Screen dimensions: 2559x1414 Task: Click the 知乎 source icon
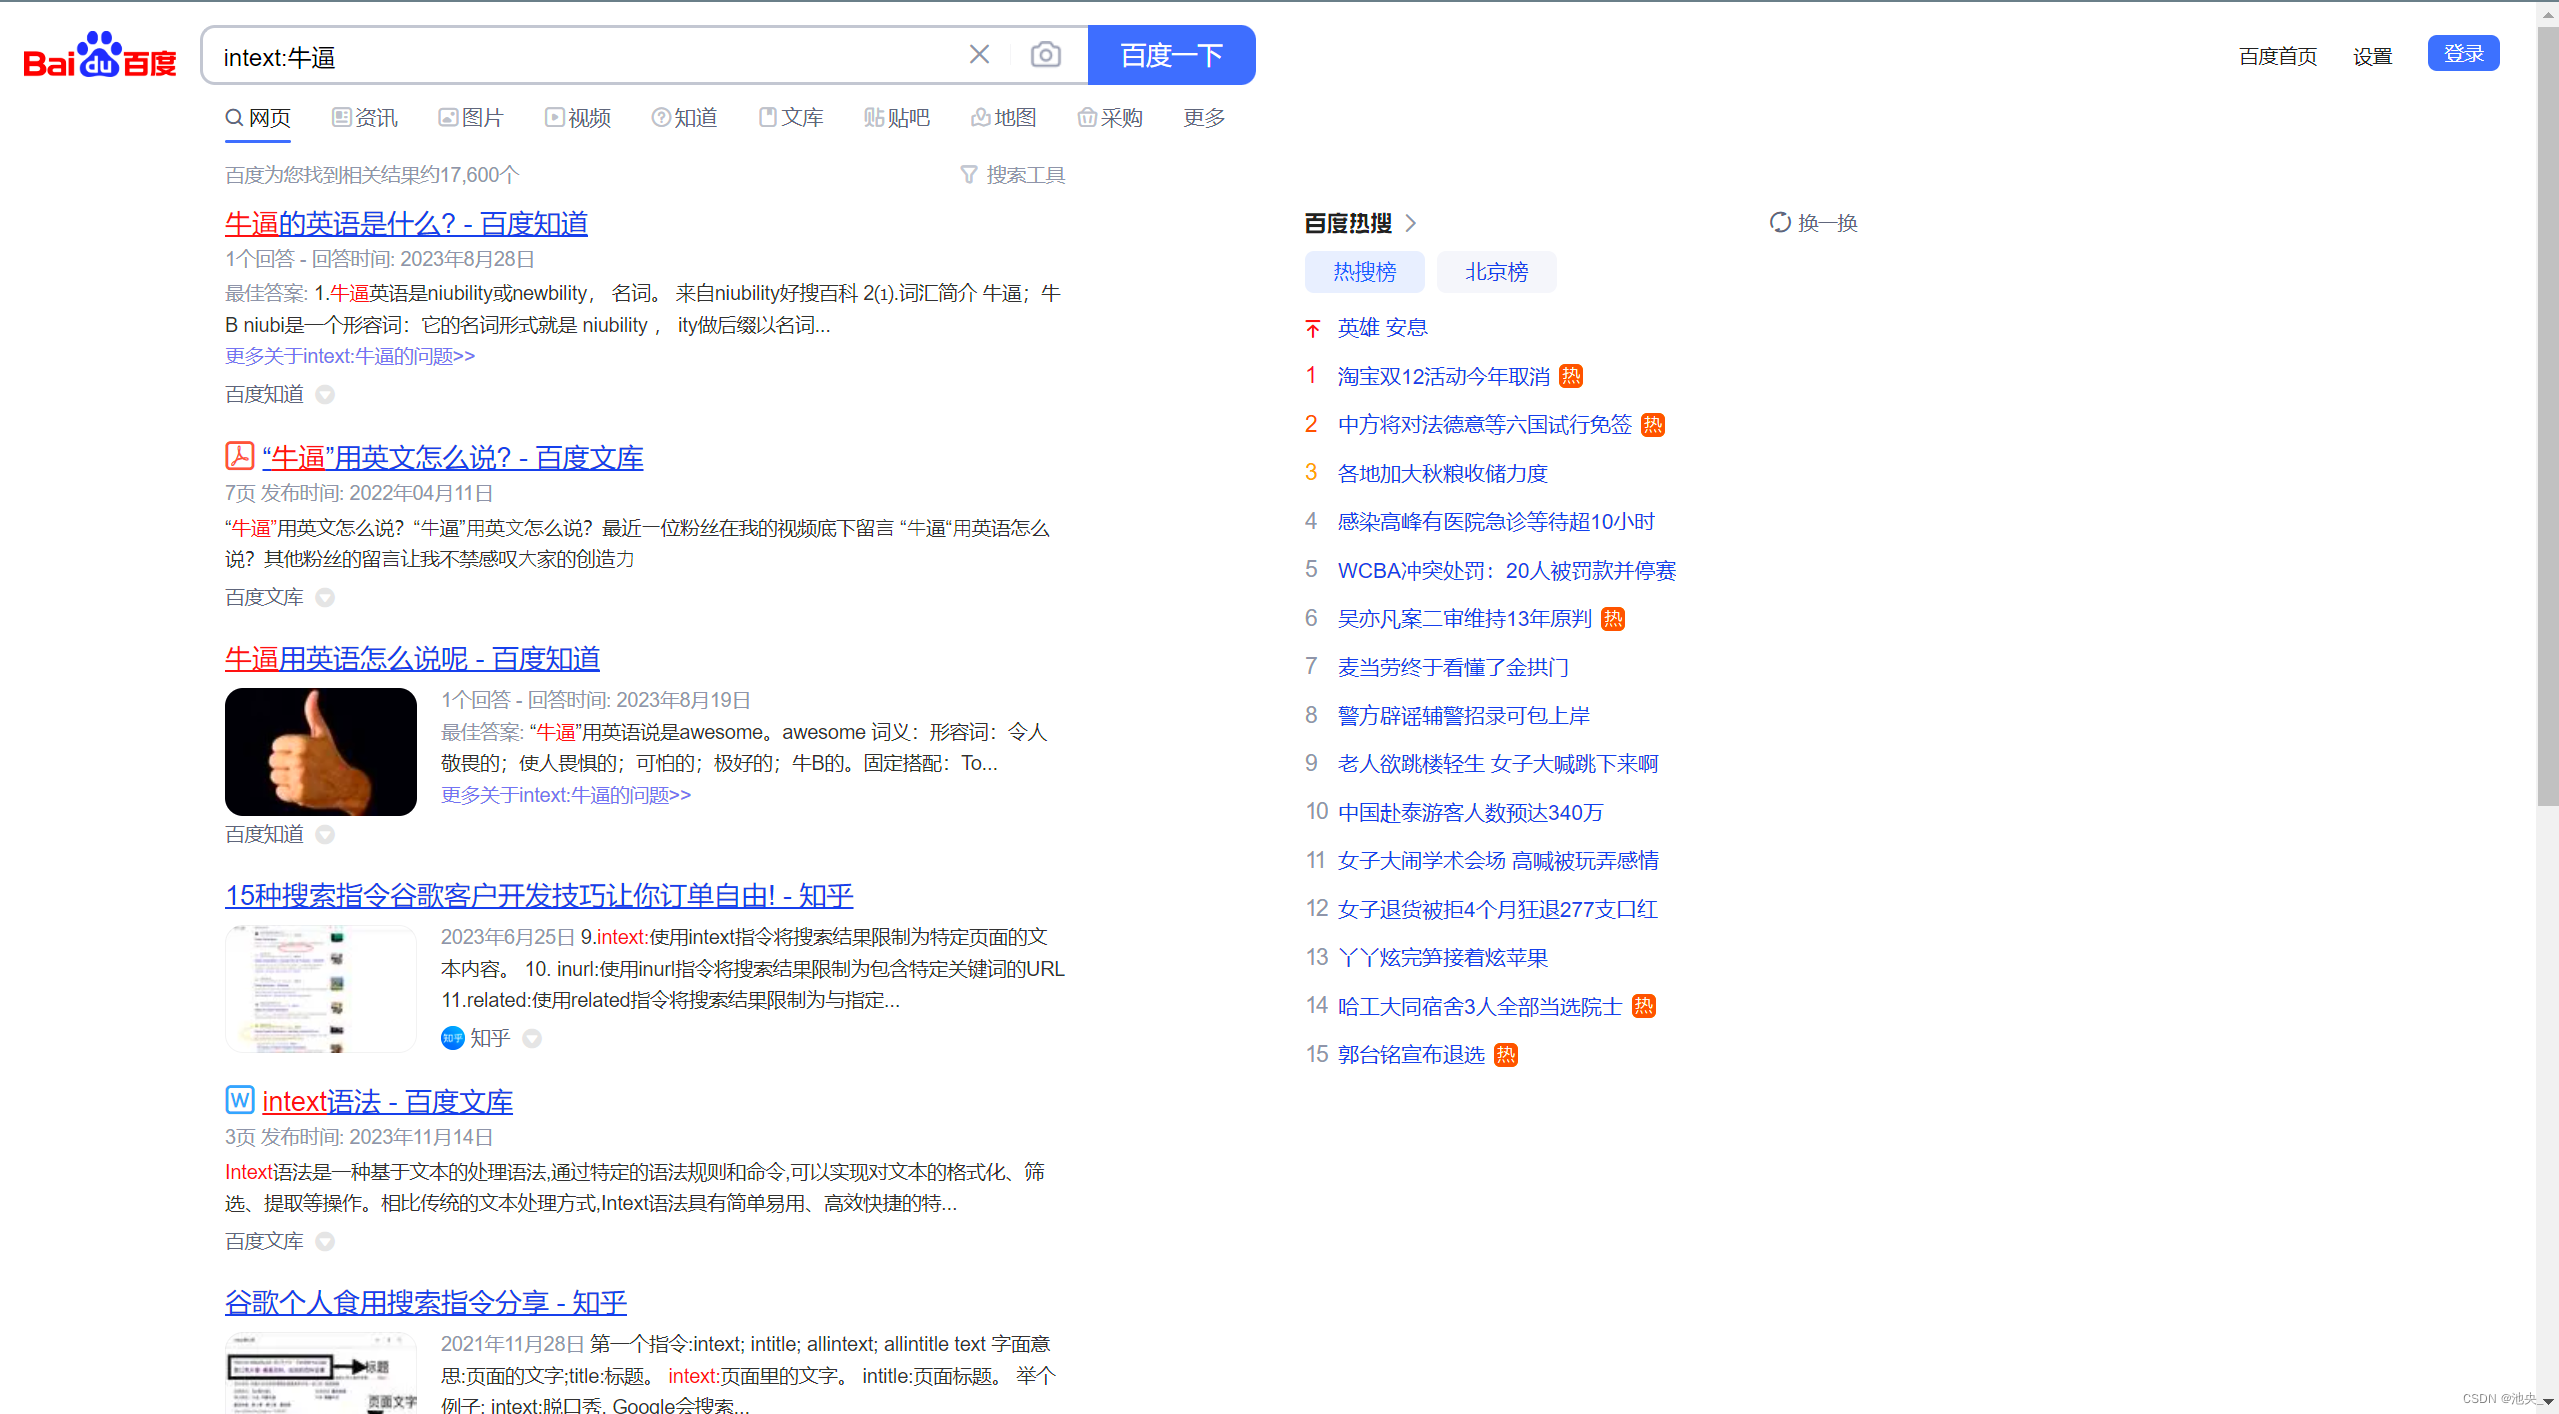click(x=452, y=1038)
